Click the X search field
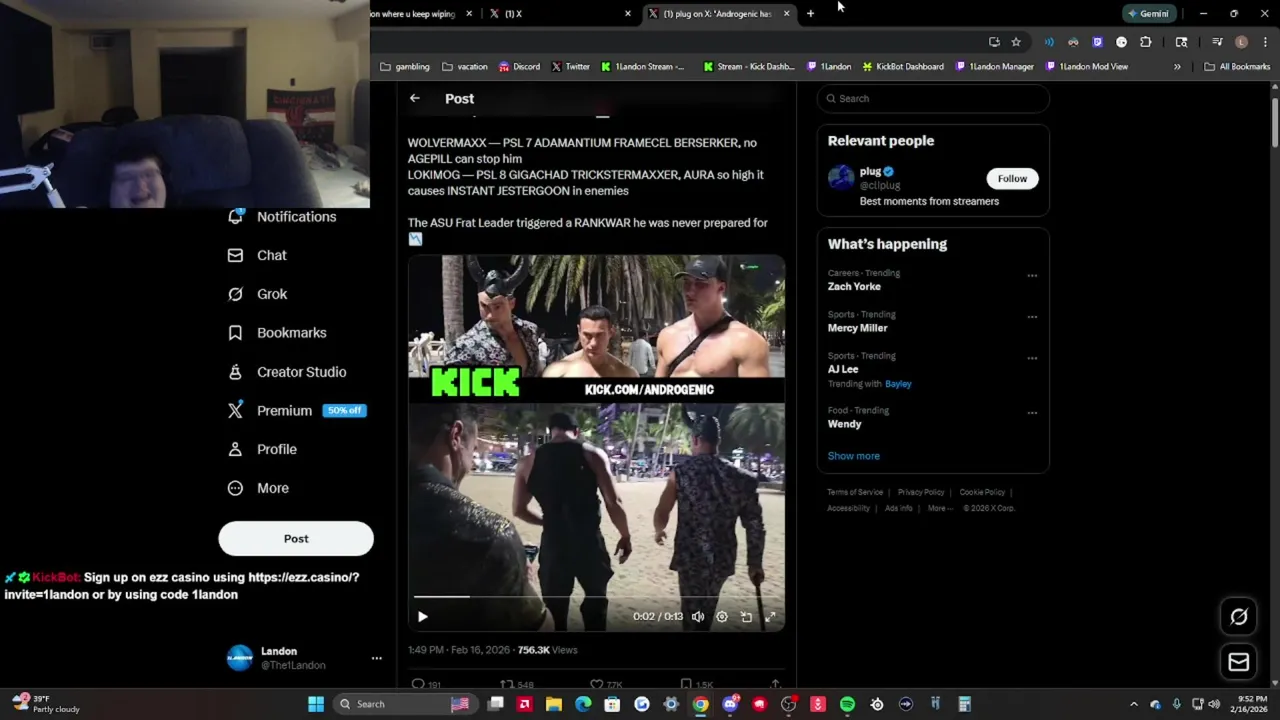 933,98
